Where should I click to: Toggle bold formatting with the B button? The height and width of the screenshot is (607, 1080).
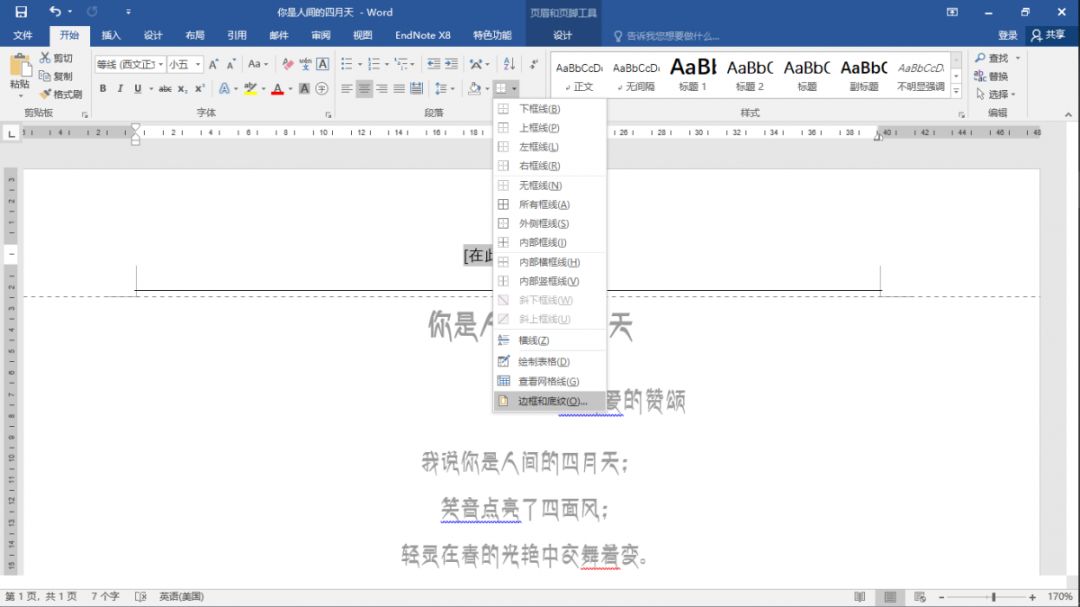(x=103, y=88)
